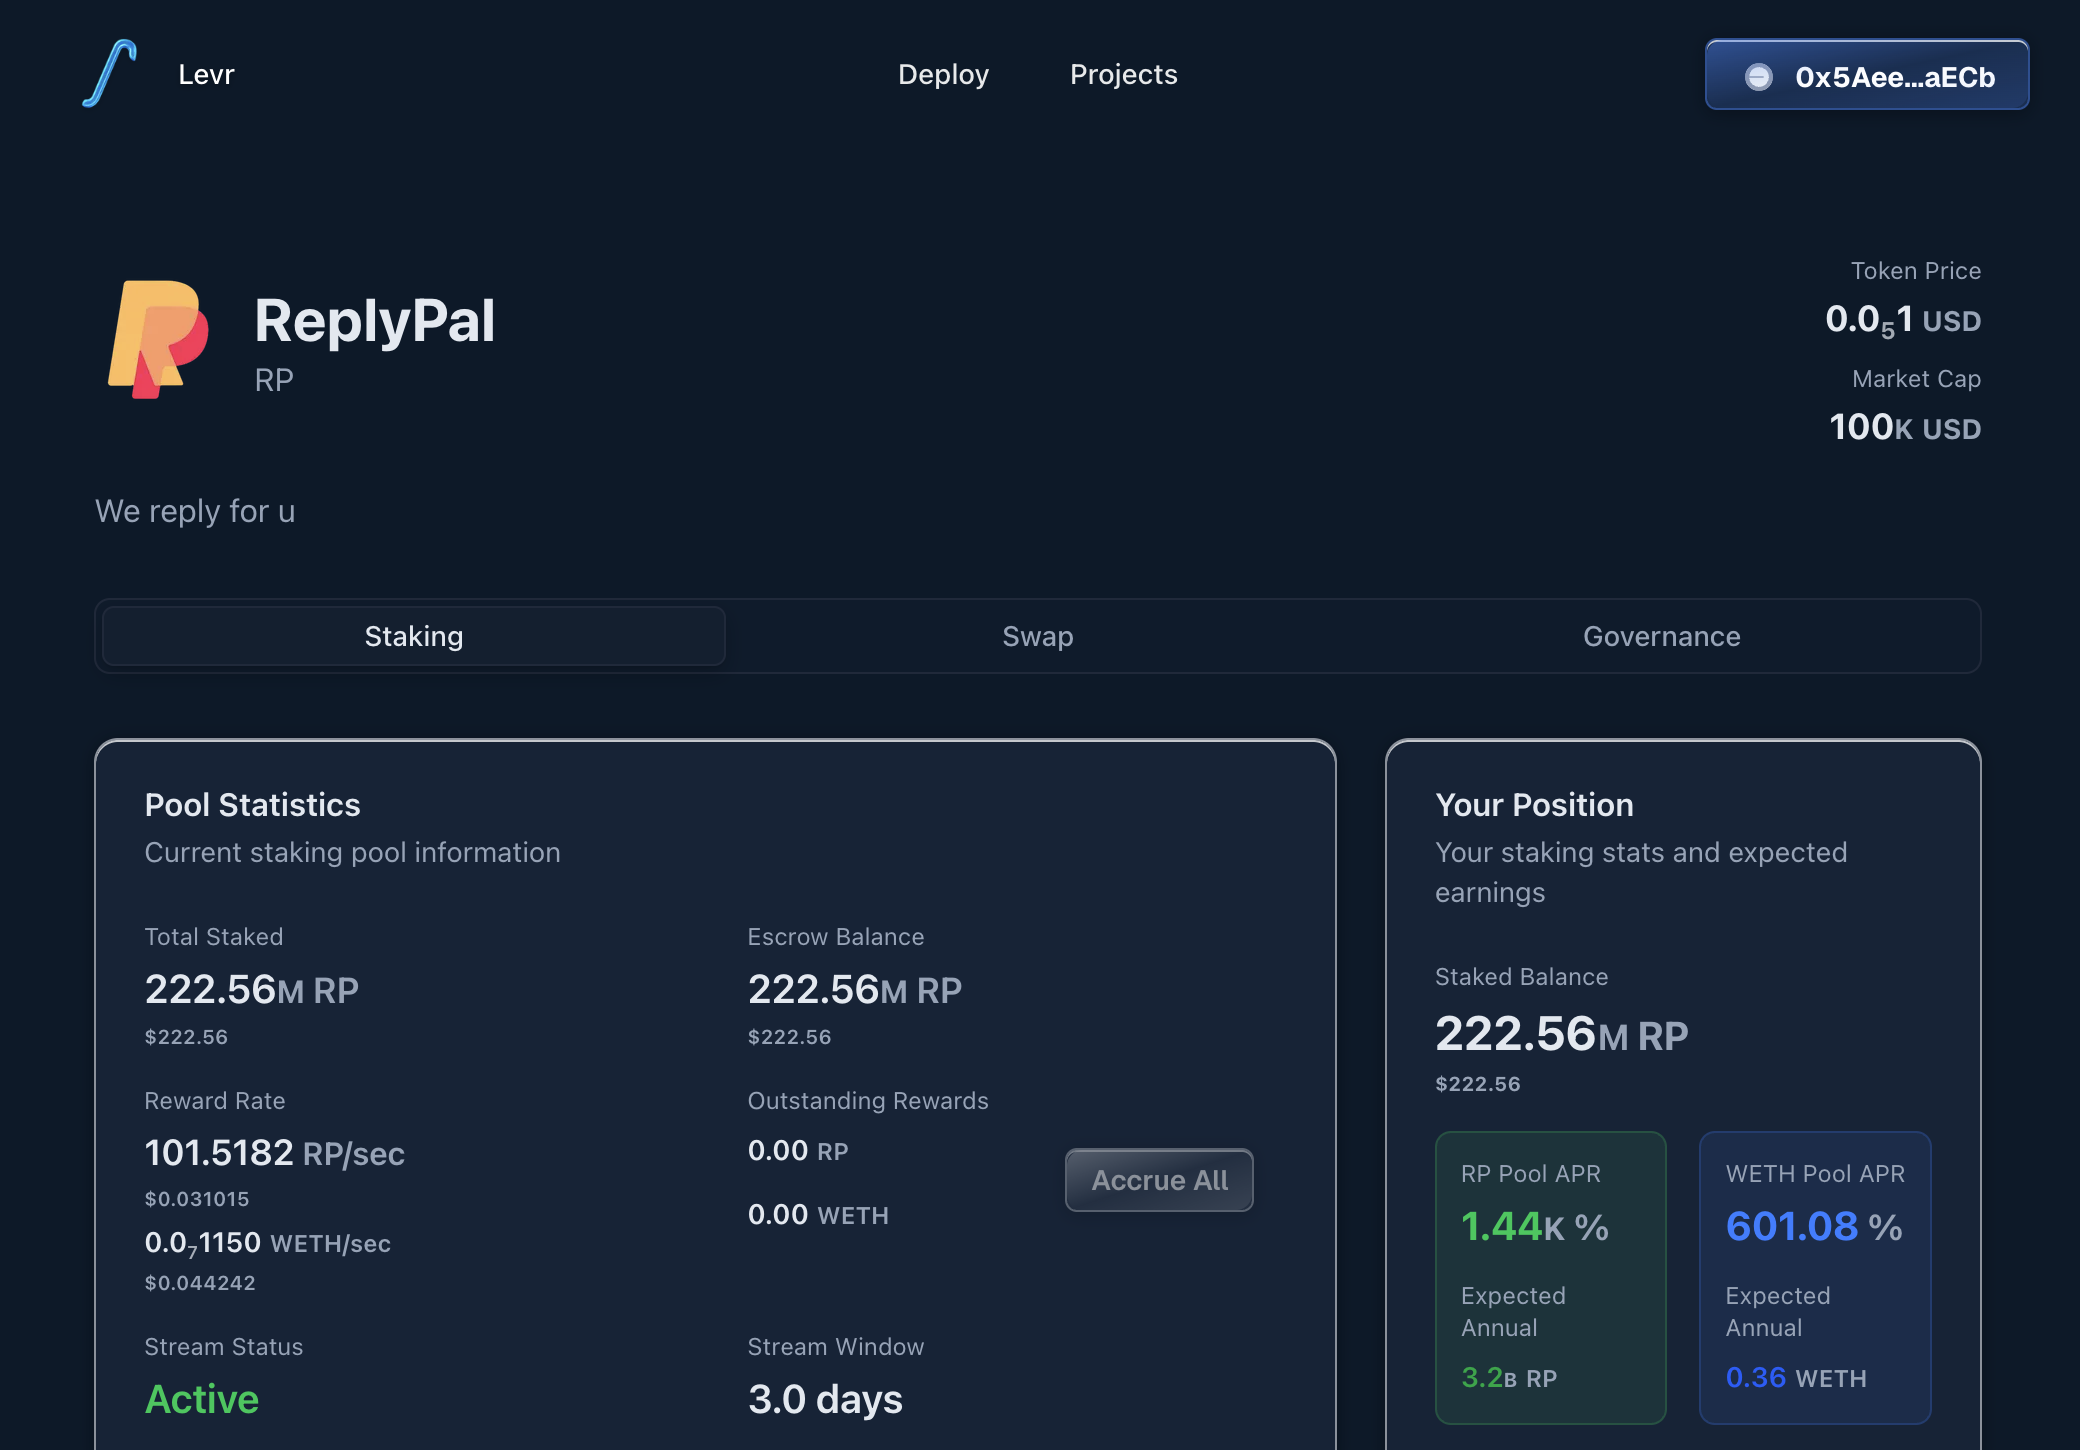2080x1450 pixels.
Task: Switch to the Staking tab
Action: (413, 636)
